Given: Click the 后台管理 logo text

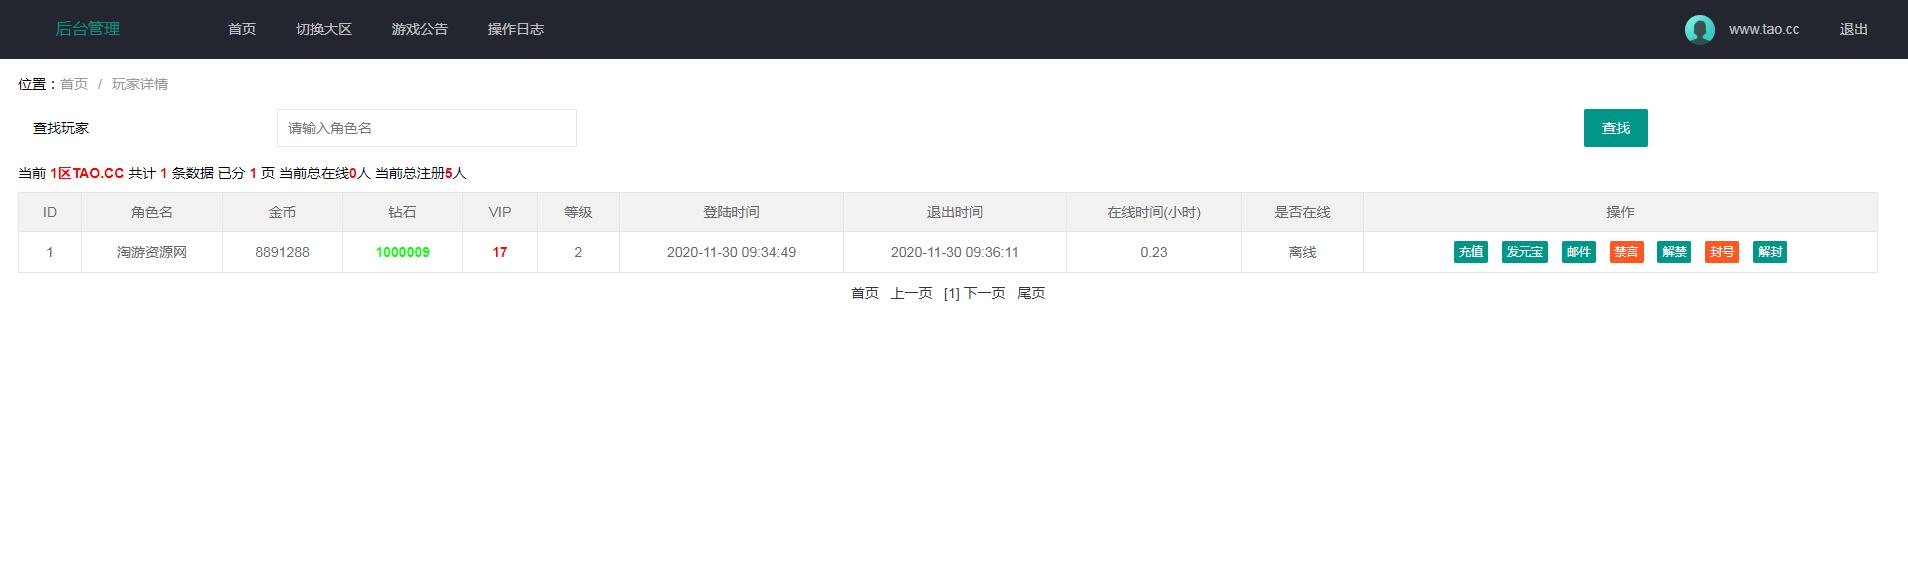Looking at the screenshot, I should click(88, 29).
